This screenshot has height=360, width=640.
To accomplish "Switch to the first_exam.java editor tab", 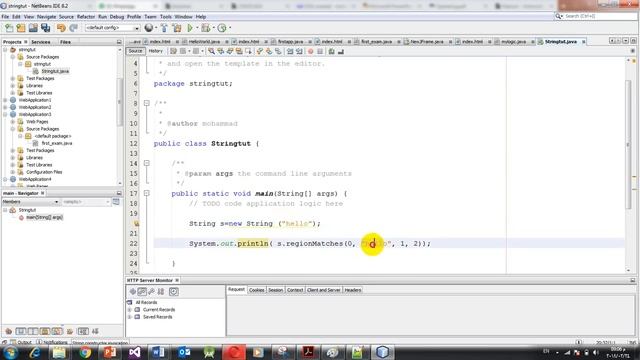I will (376, 42).
